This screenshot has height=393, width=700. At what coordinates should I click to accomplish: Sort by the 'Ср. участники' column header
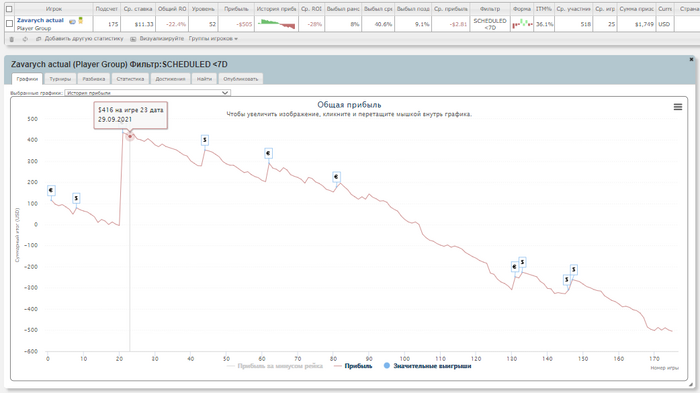point(573,9)
